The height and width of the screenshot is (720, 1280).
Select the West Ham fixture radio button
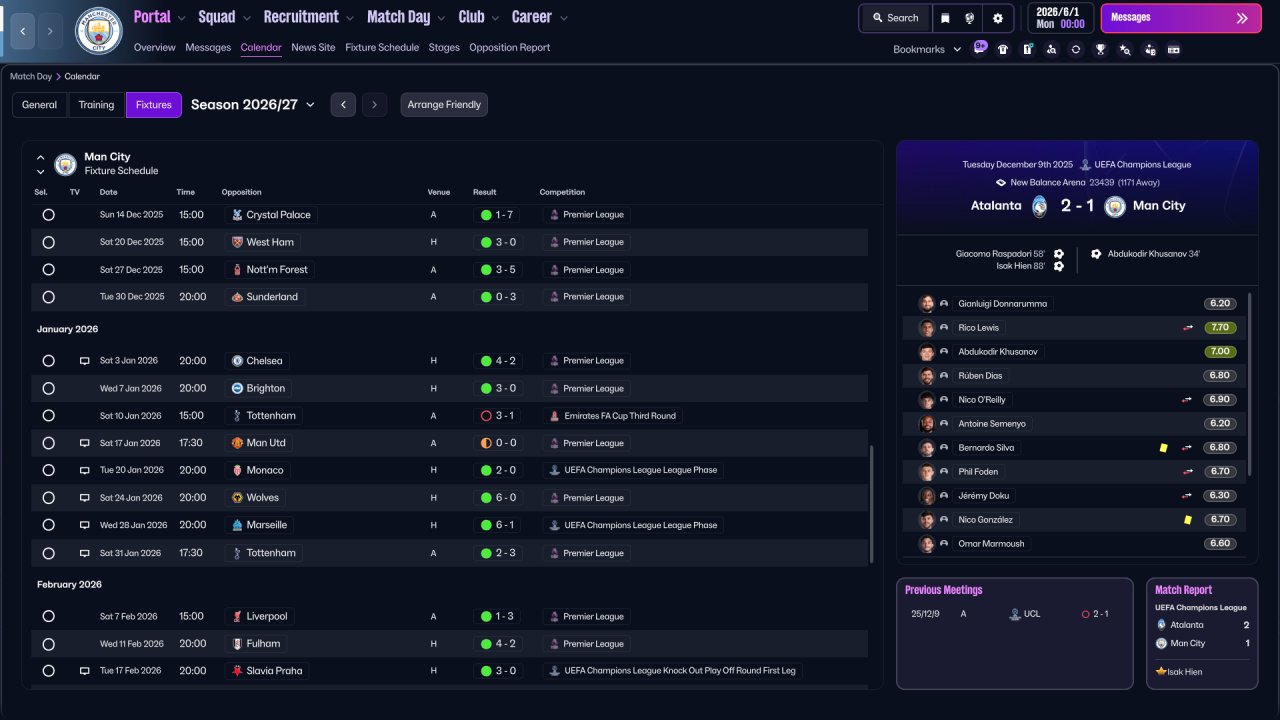(48, 242)
